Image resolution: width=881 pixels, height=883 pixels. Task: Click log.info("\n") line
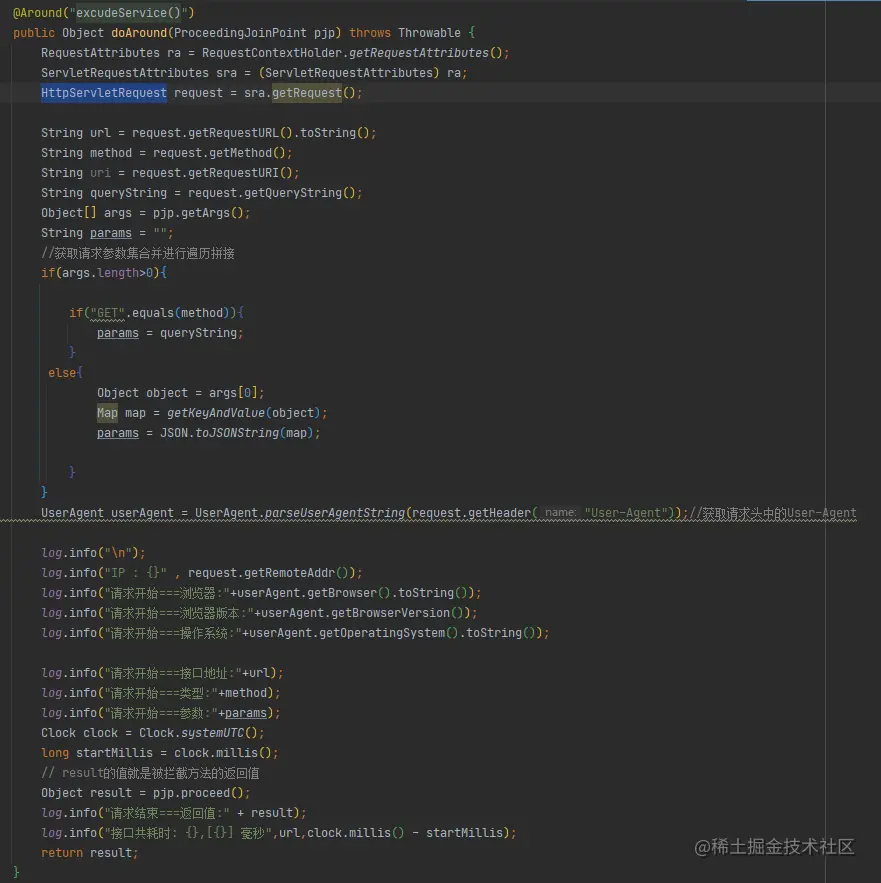[93, 553]
